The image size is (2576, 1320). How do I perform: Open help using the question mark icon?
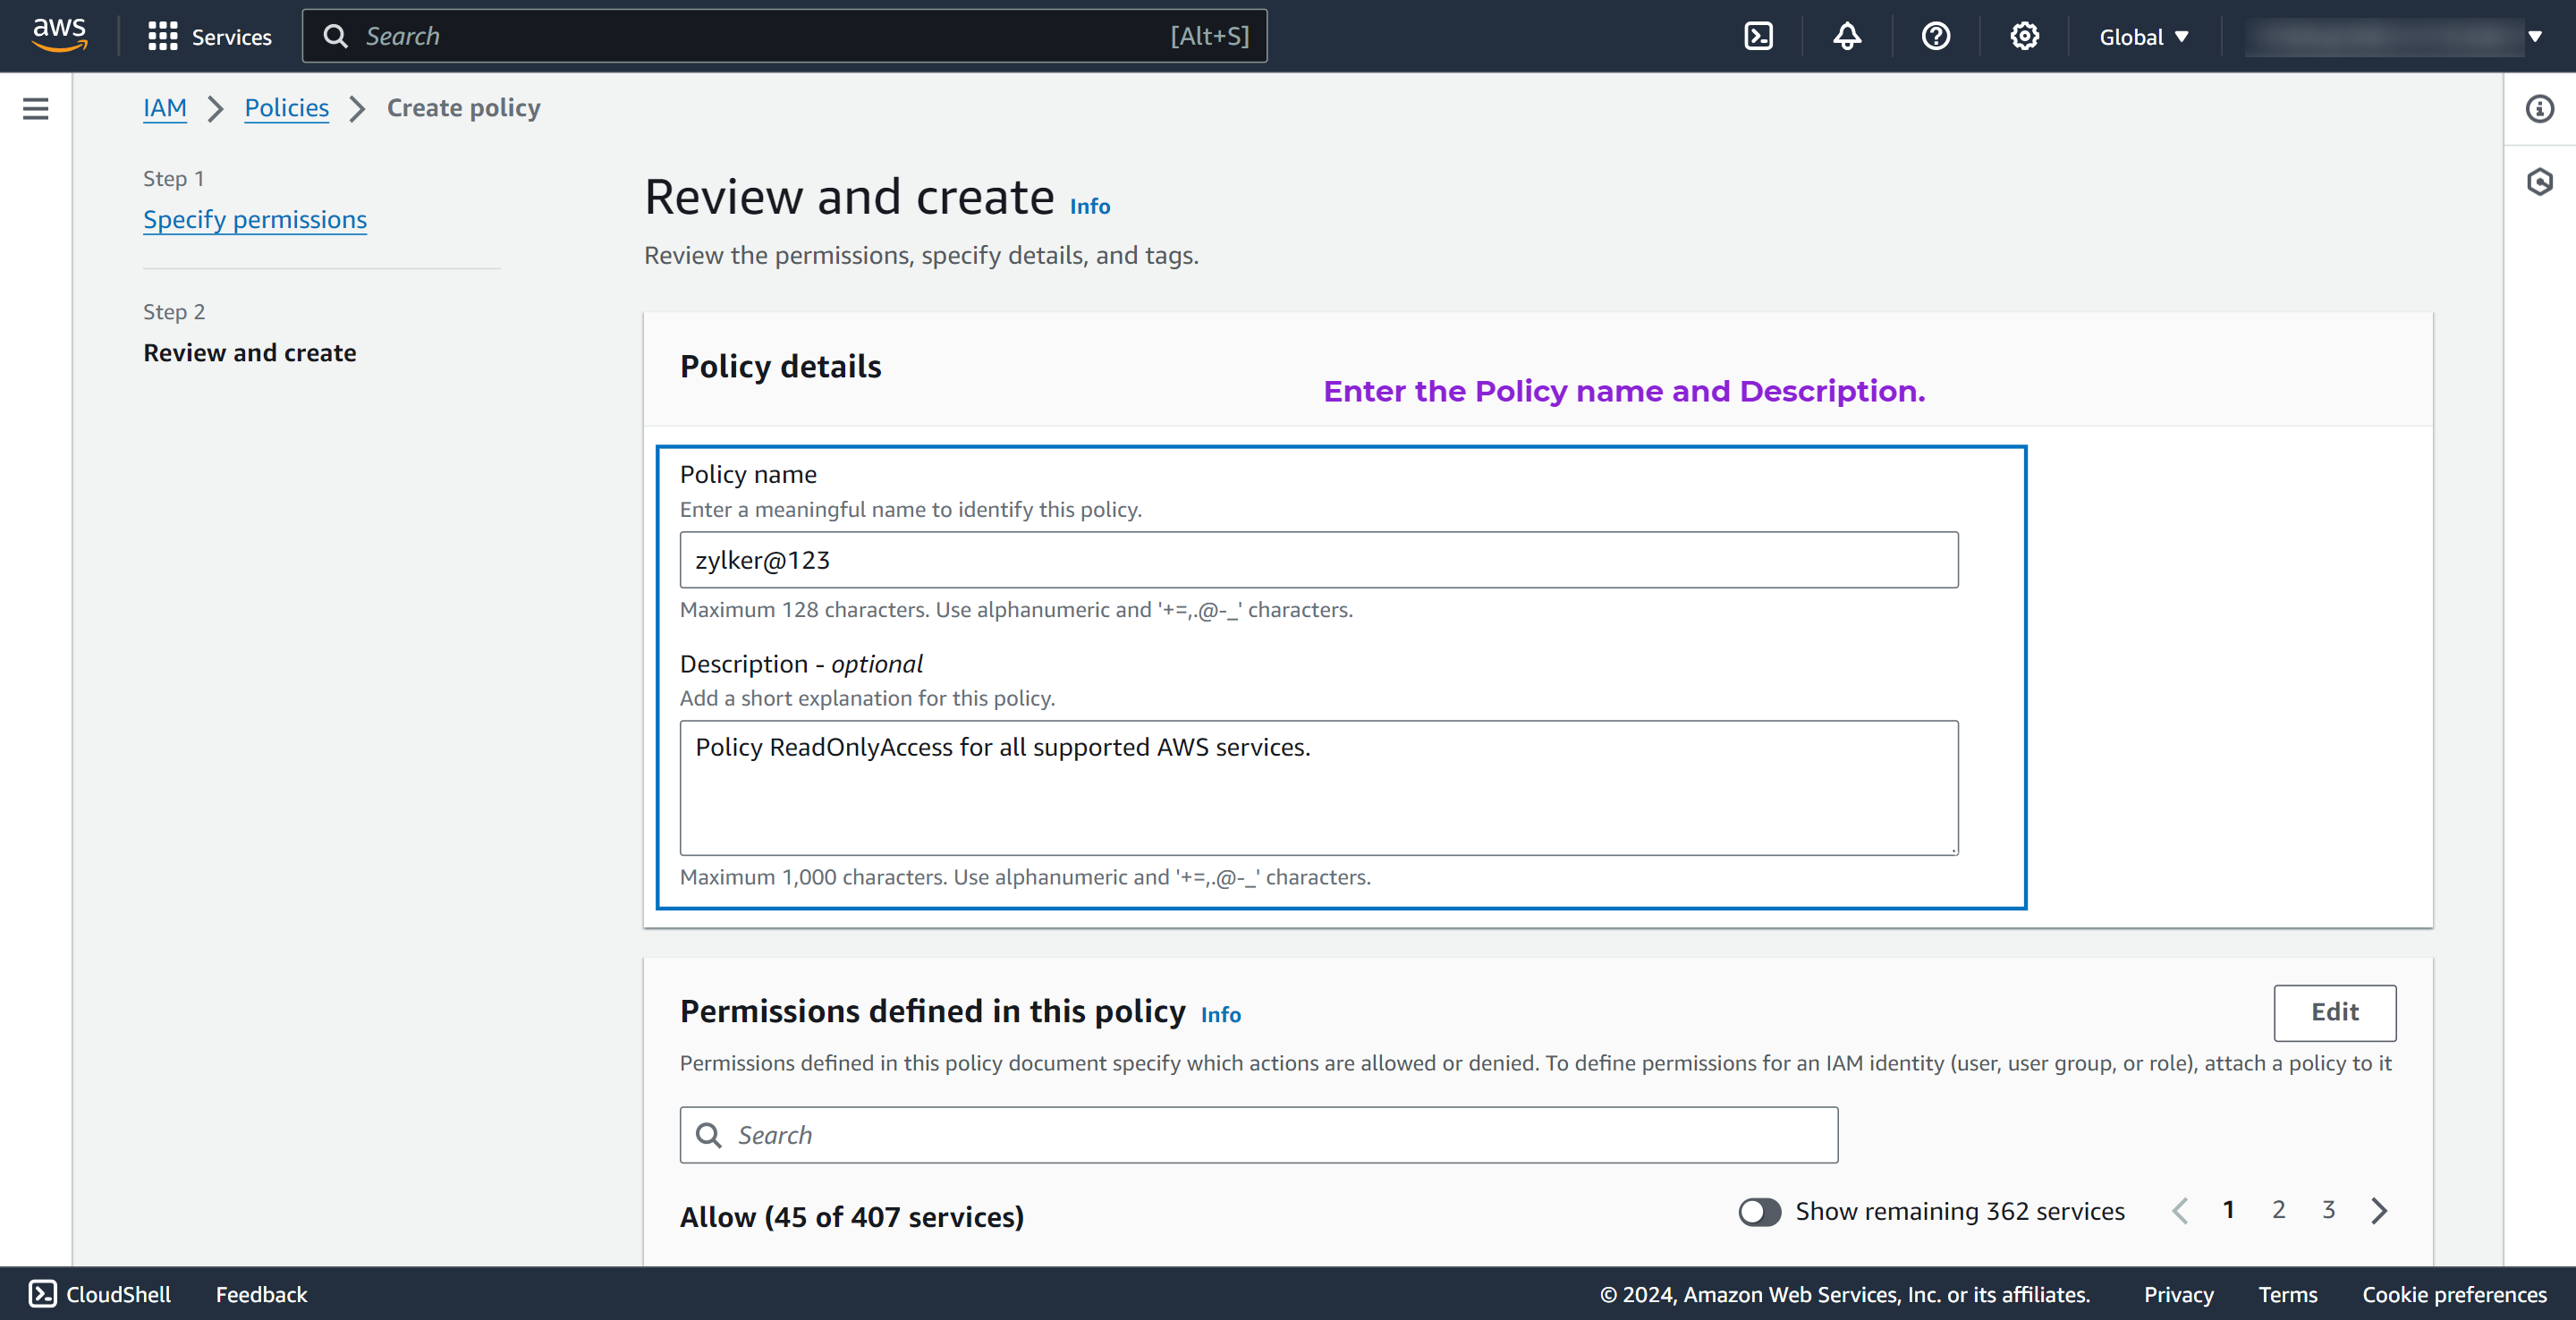tap(1935, 36)
